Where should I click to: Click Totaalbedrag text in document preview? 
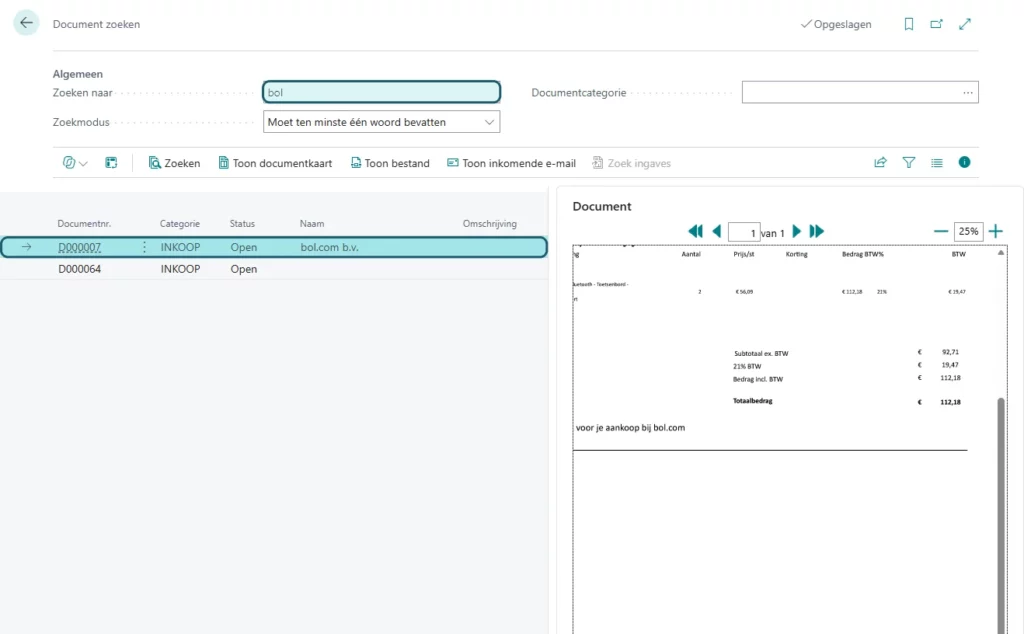click(x=752, y=401)
